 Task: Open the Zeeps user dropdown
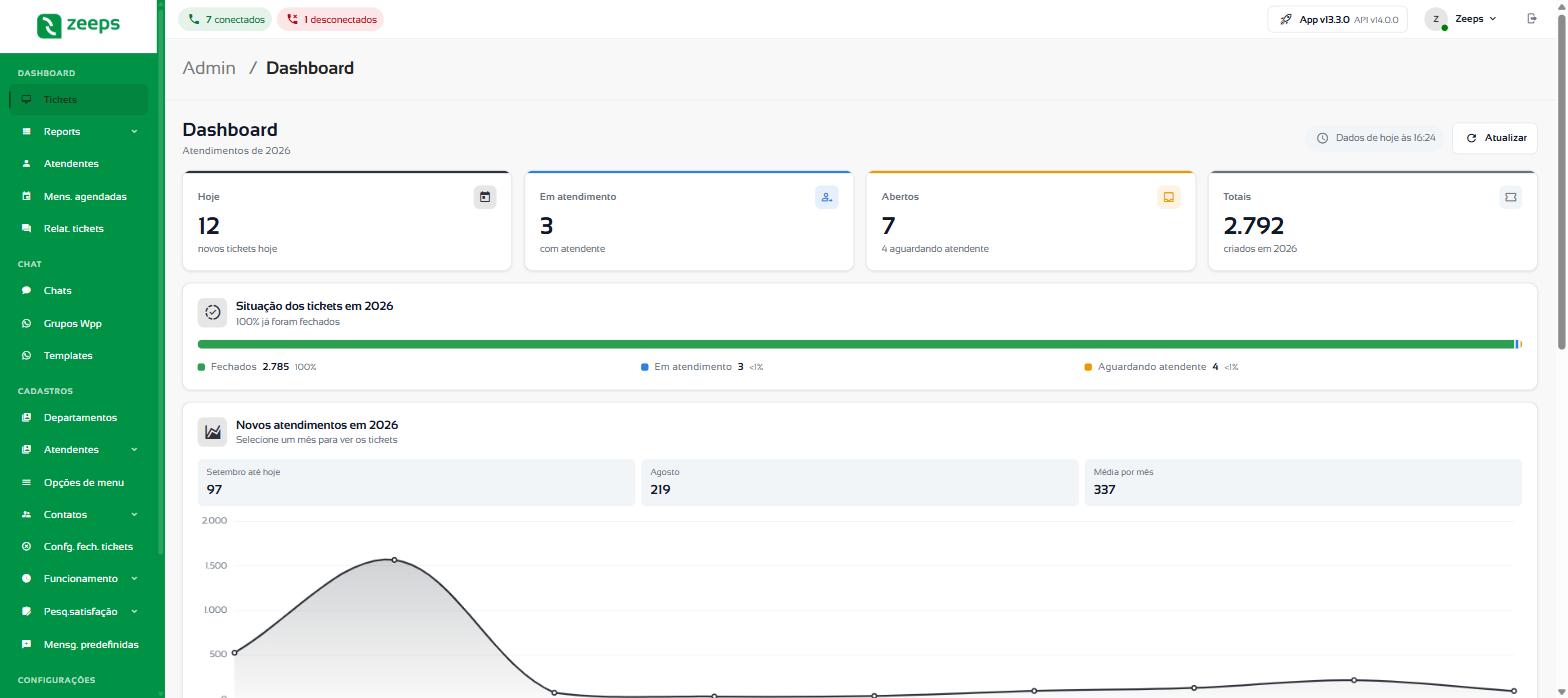1476,19
